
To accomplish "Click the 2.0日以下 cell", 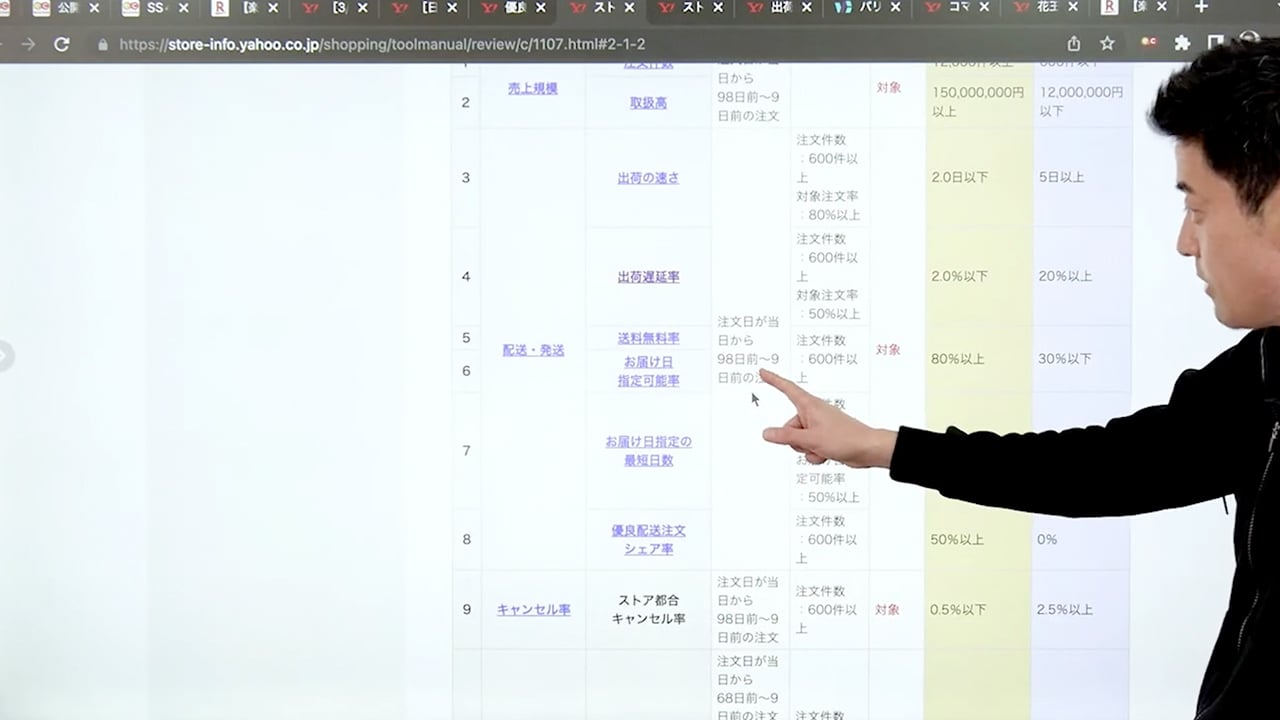I will [959, 177].
